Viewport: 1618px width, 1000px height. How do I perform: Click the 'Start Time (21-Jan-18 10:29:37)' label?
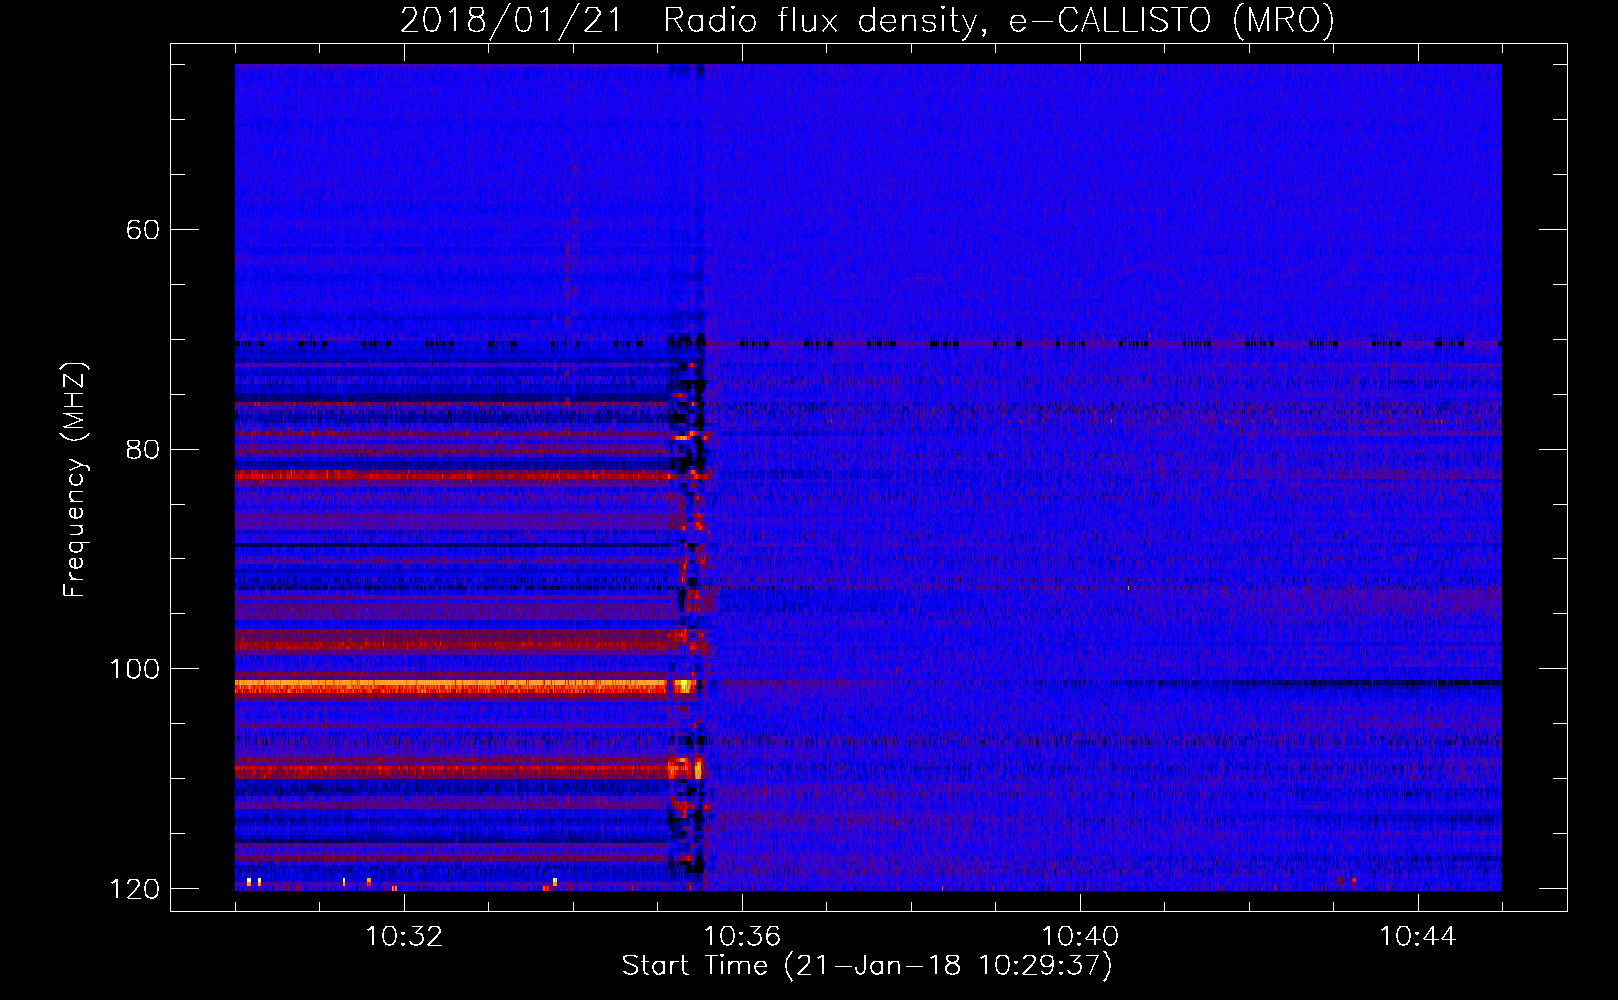pos(867,966)
